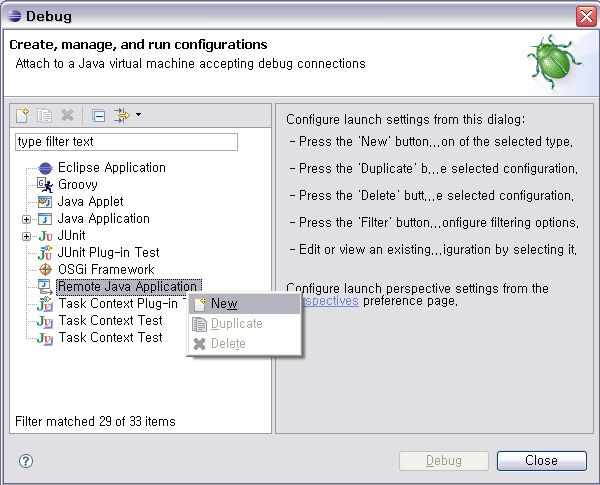Click the Duplicate menu item icon
The height and width of the screenshot is (485, 600).
click(x=199, y=324)
